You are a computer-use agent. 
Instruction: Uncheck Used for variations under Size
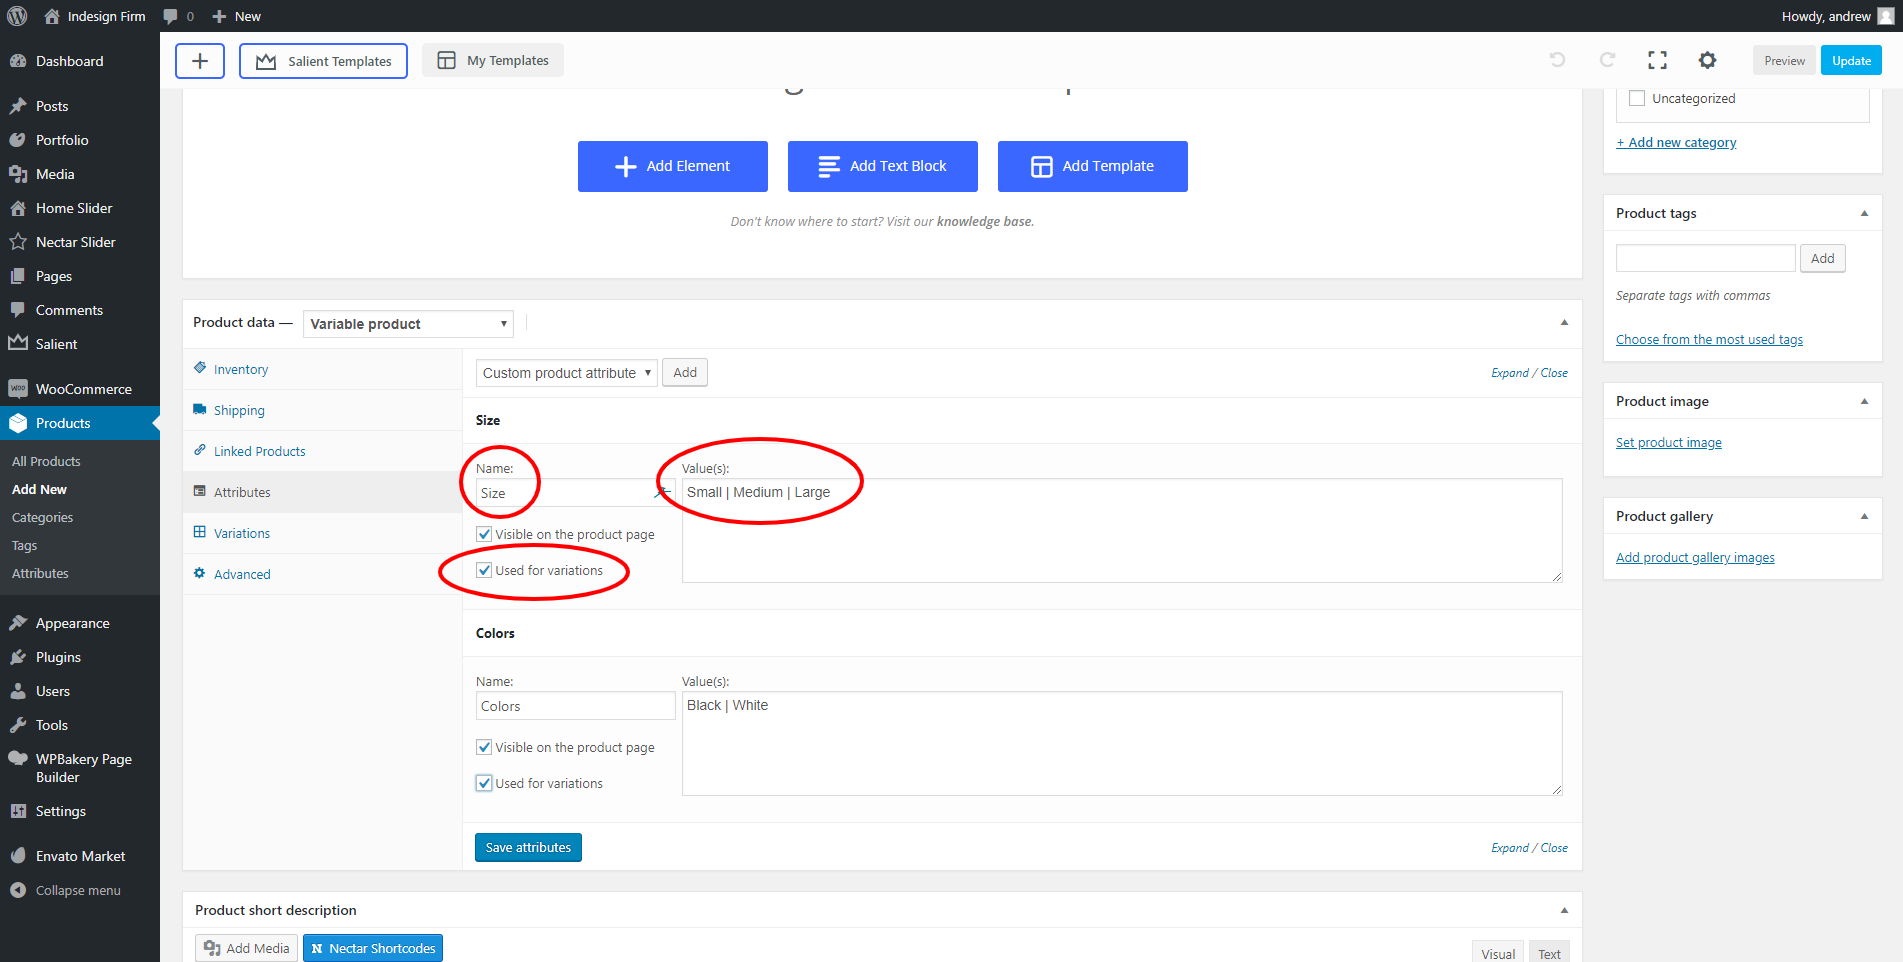click(484, 570)
